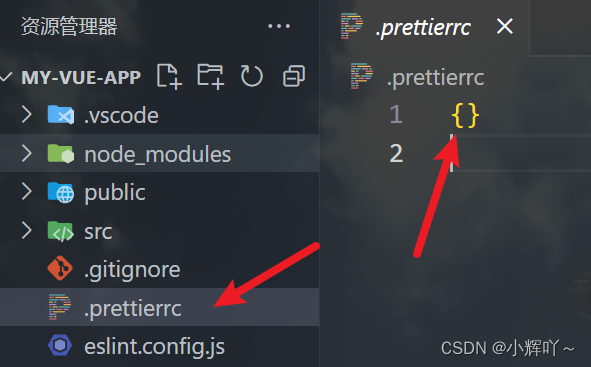The height and width of the screenshot is (367, 591).
Task: Click the Prettier icon on the editor tab
Action: [351, 26]
